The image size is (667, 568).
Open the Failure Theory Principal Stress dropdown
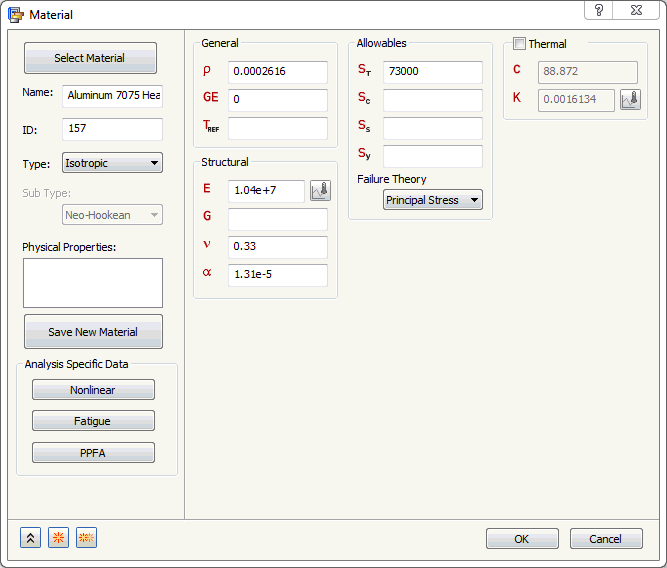433,200
